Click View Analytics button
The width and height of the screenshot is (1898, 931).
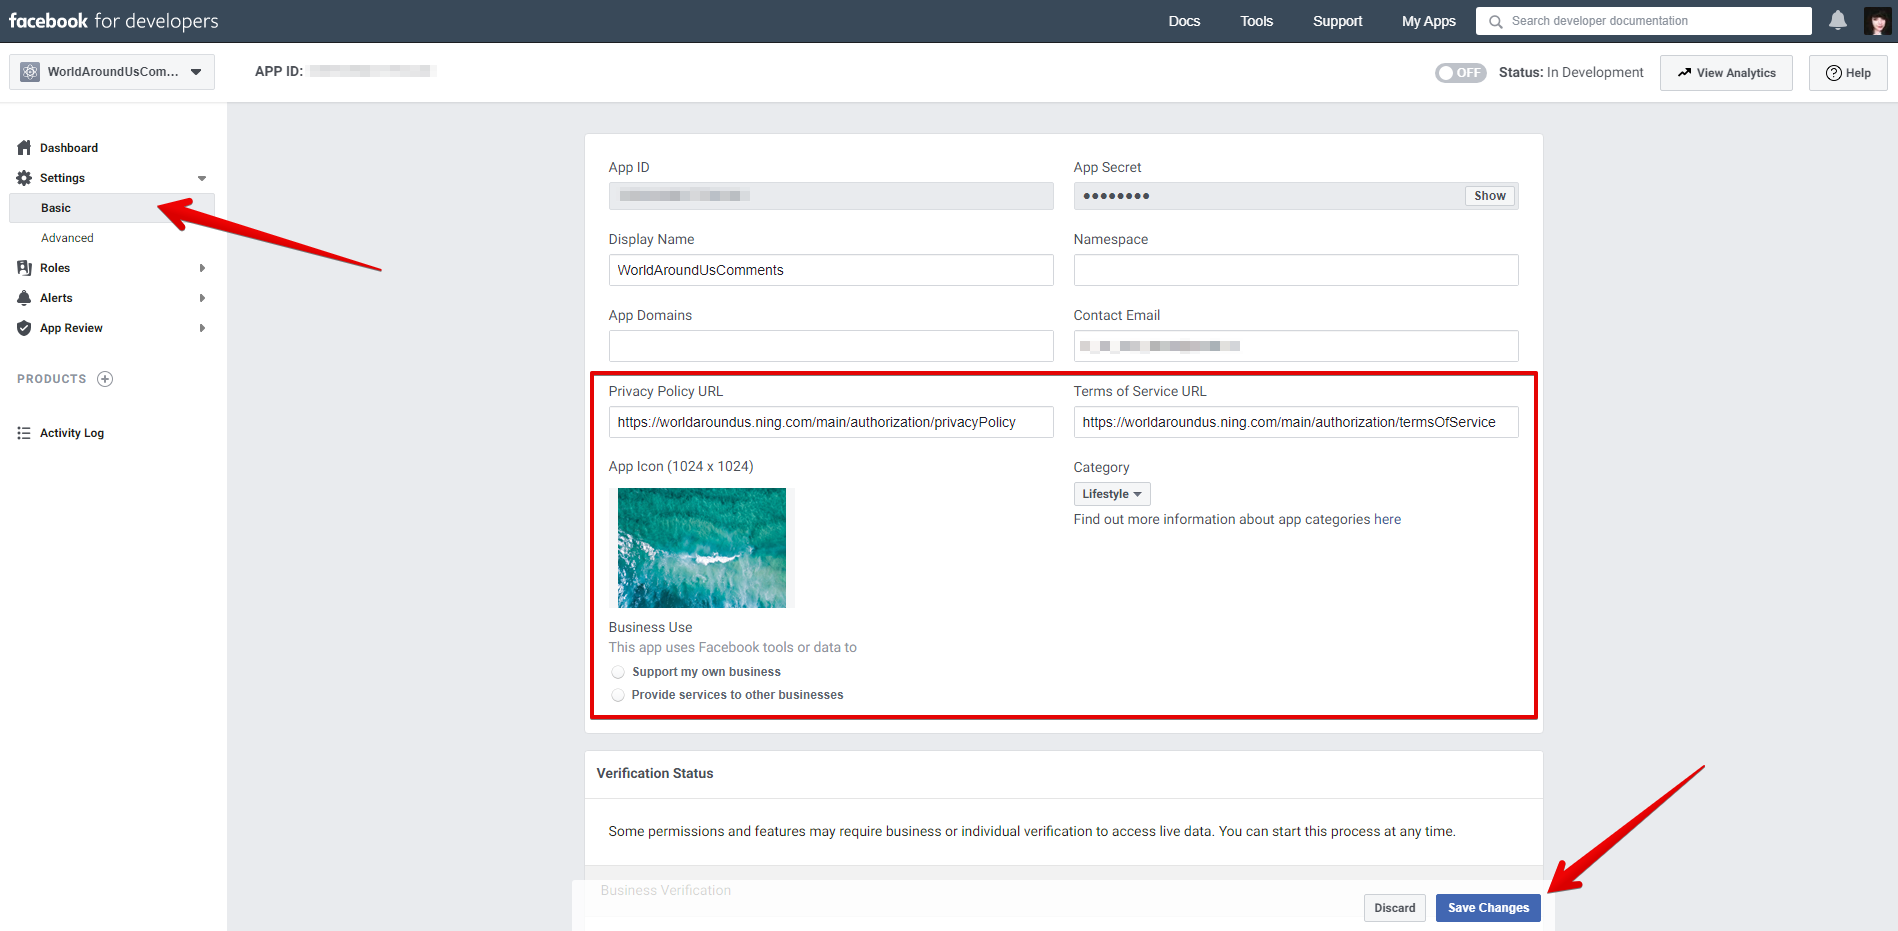1726,73
